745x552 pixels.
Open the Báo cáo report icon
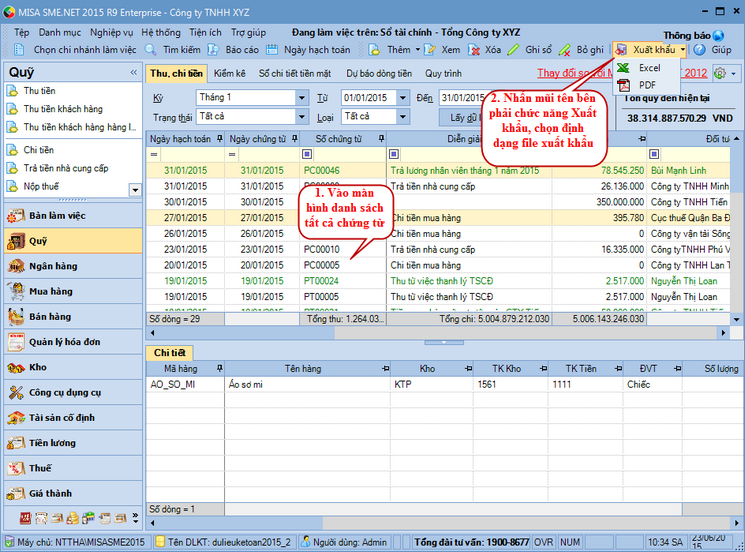click(x=213, y=49)
